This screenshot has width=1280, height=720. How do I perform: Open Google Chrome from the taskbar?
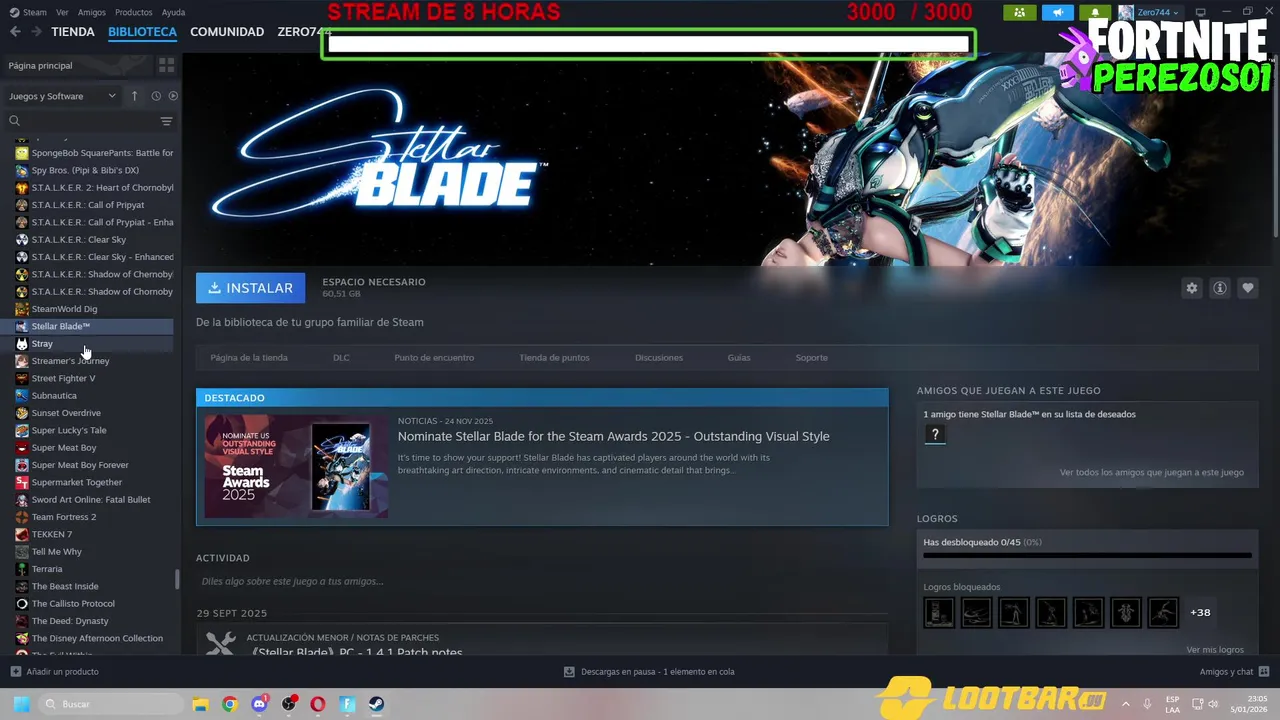[230, 704]
